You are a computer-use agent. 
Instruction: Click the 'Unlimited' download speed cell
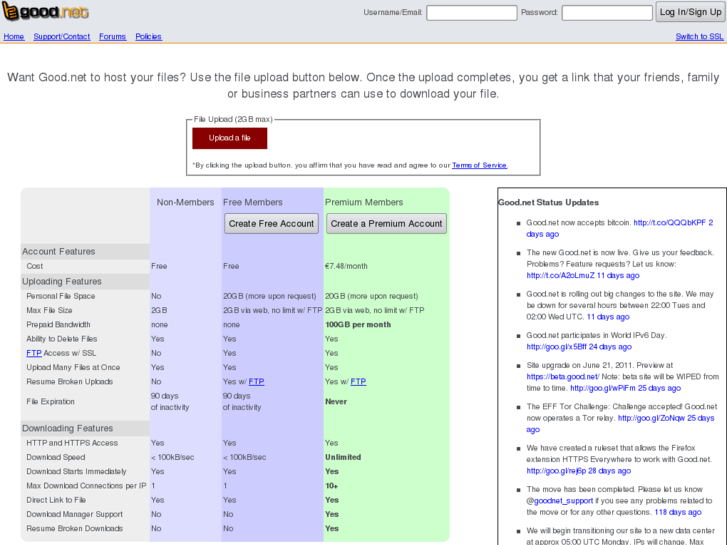pyautogui.click(x=343, y=457)
